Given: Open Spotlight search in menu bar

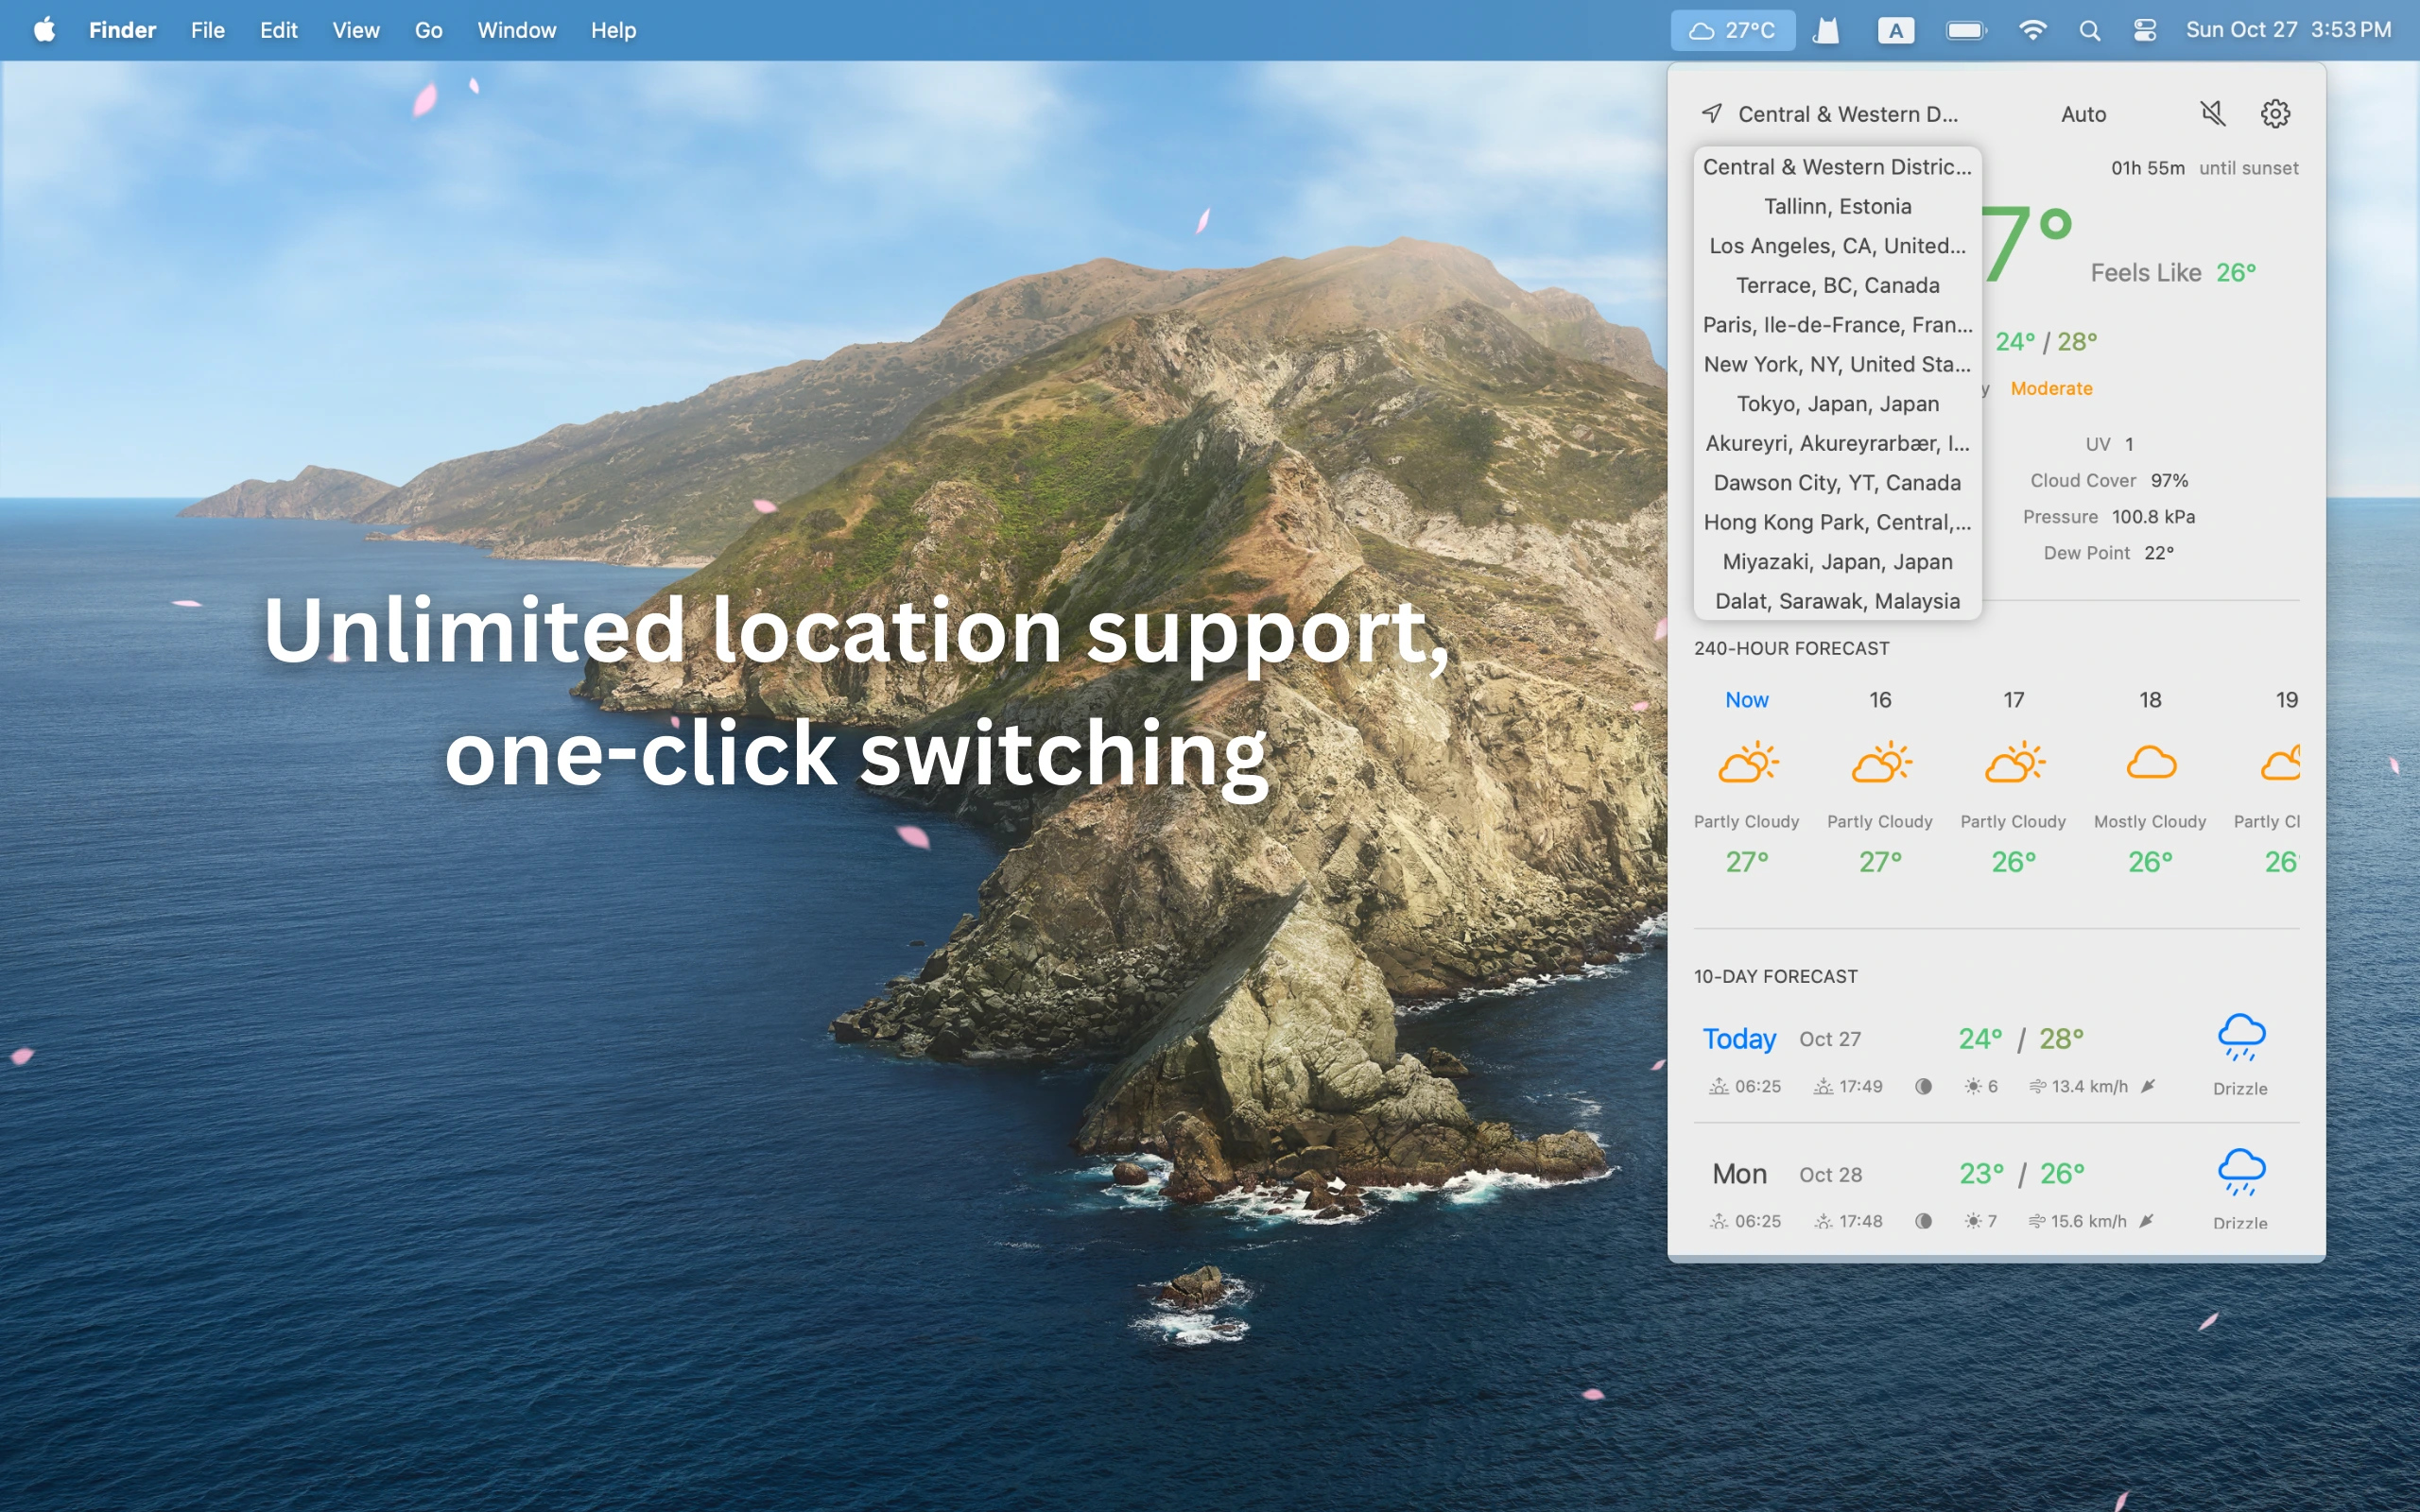Looking at the screenshot, I should pos(2089,30).
